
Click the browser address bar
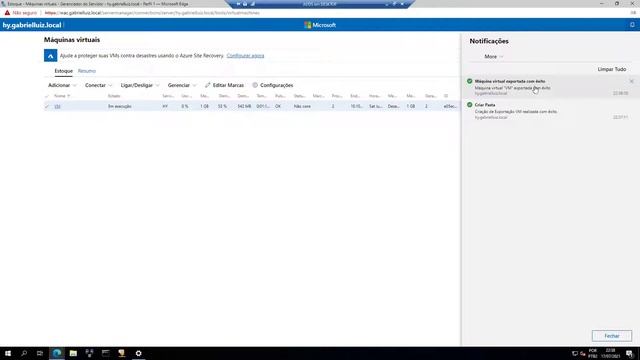152,13
